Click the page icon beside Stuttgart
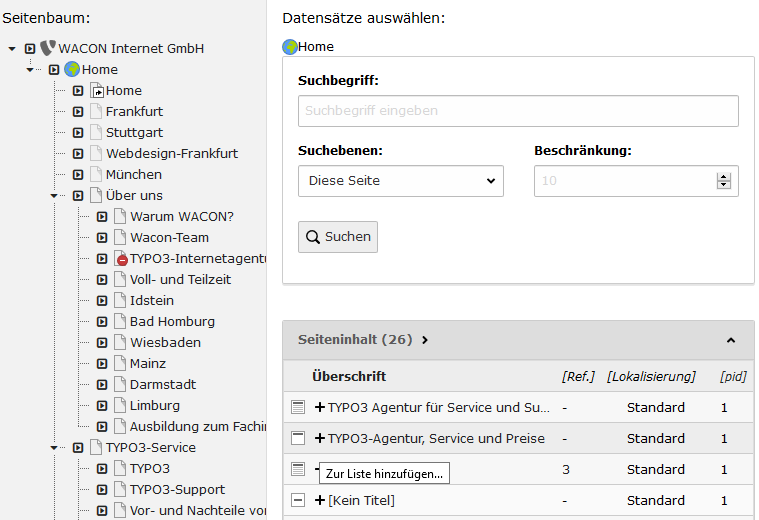This screenshot has height=520, width=759. [97, 132]
